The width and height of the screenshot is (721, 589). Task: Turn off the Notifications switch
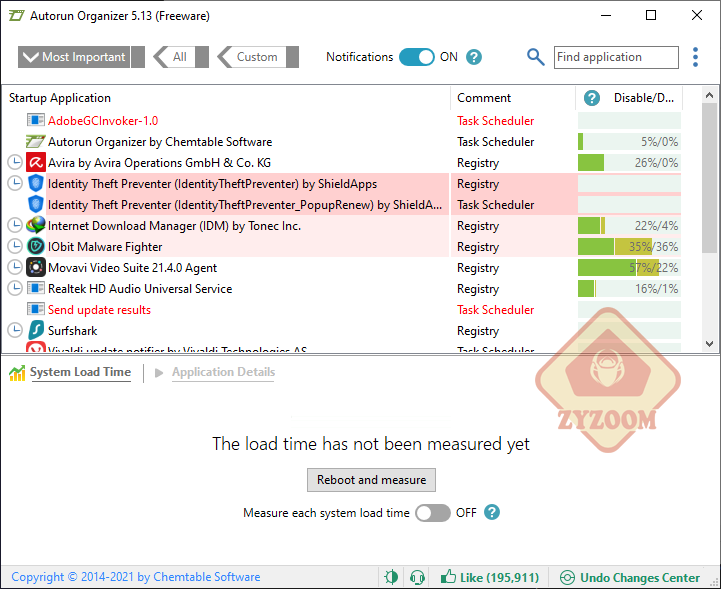coord(417,57)
